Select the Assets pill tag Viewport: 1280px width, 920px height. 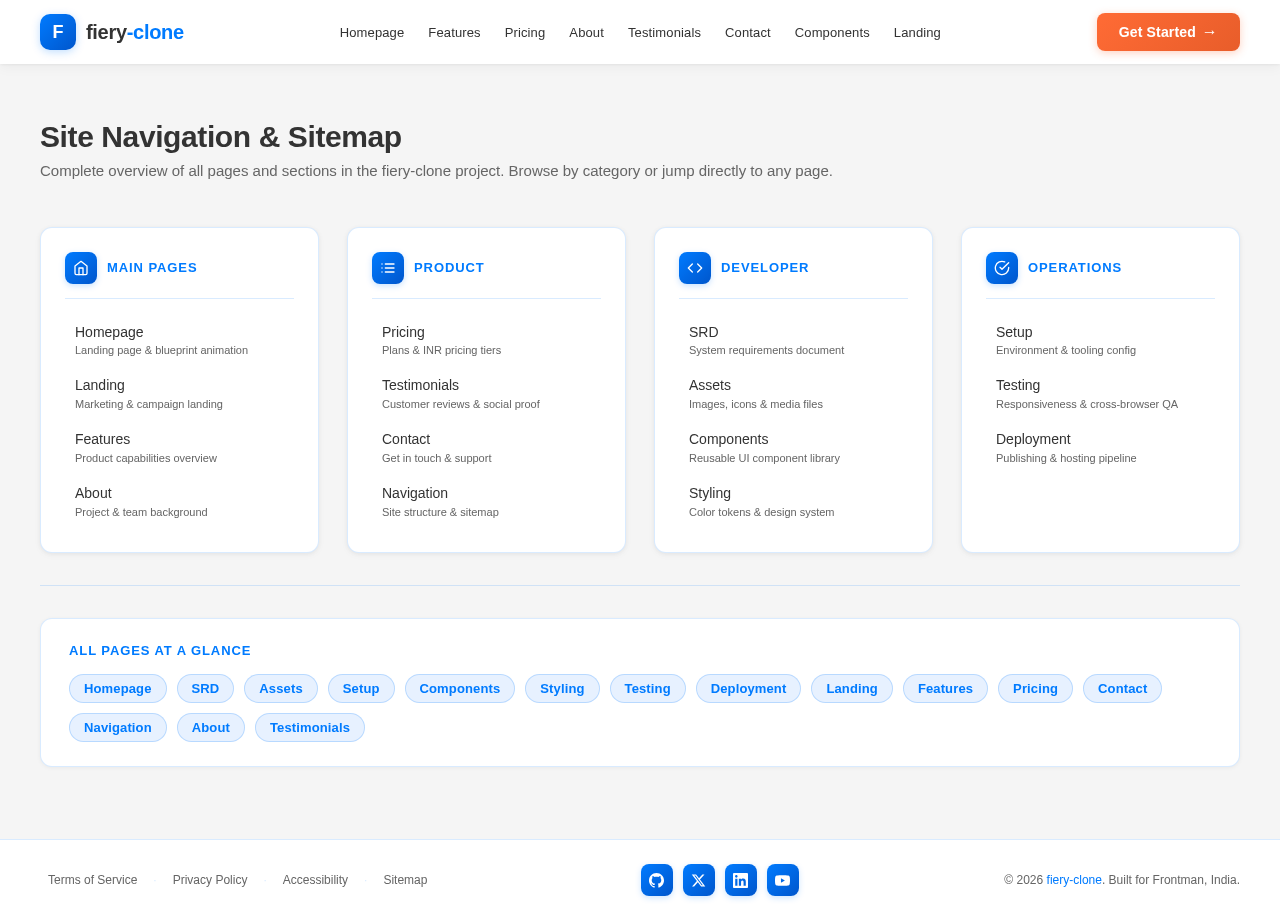281,689
